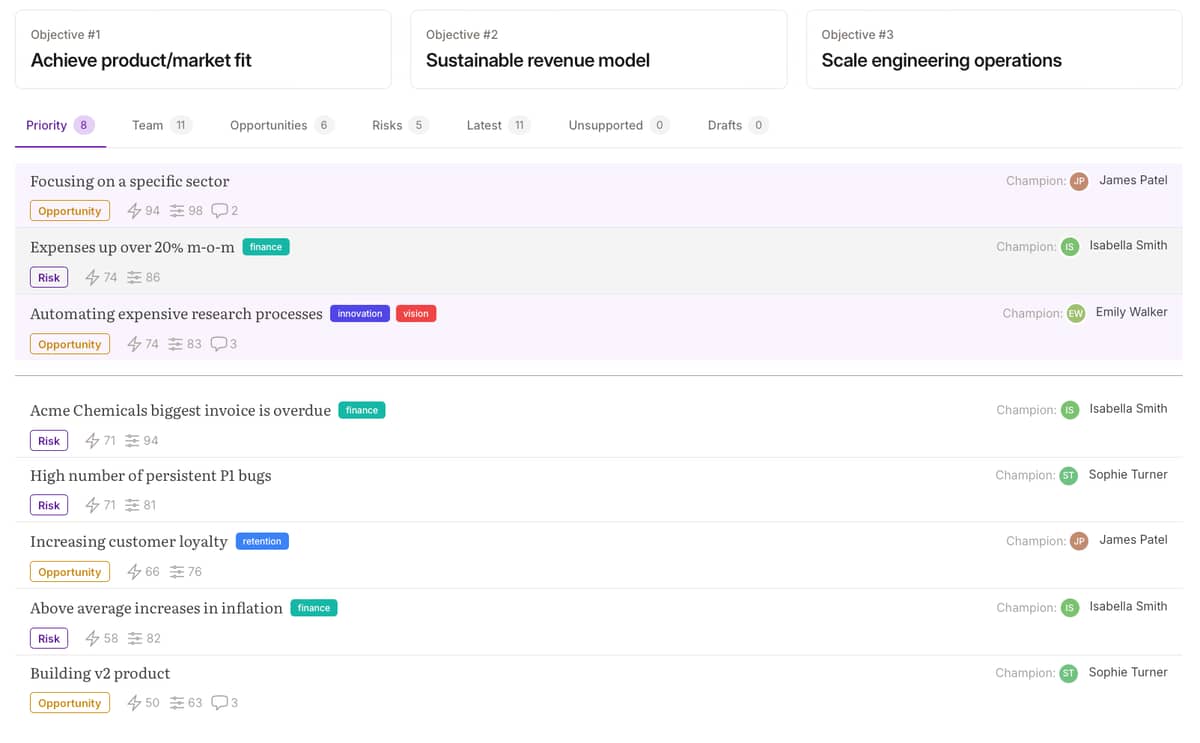Screen dimensions: 1200x743
Task: Click ST avatar on Building v2 row
Action: pyautogui.click(x=1069, y=673)
